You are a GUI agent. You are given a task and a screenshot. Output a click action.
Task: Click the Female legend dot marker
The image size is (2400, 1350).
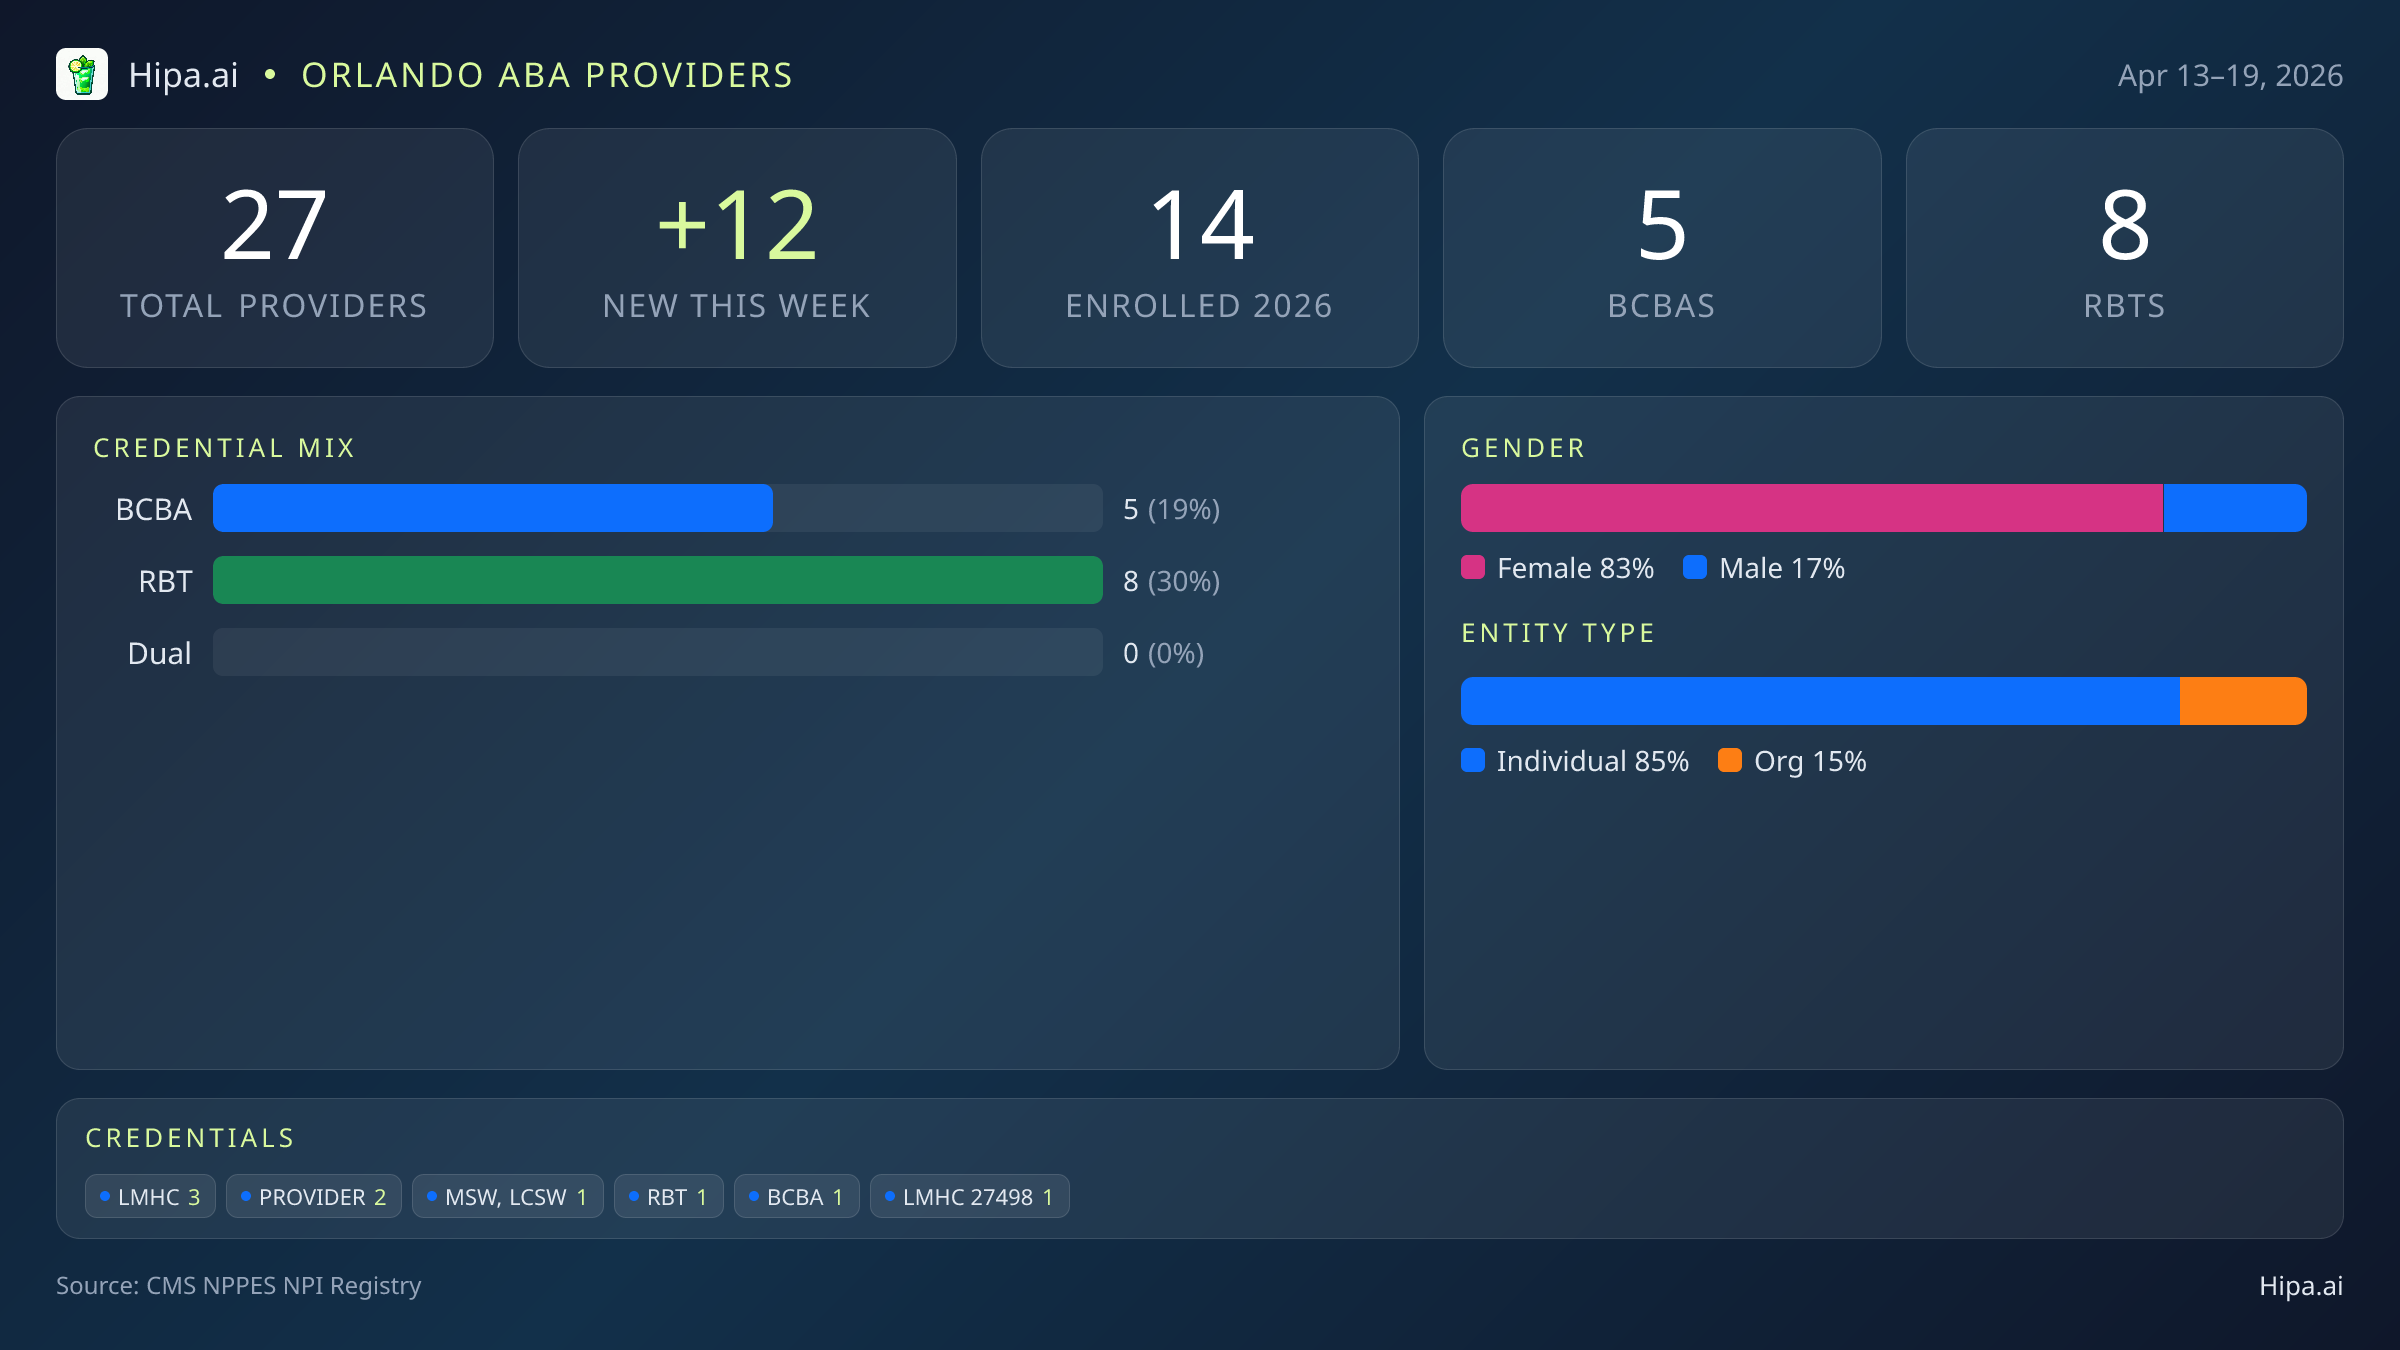1474,567
